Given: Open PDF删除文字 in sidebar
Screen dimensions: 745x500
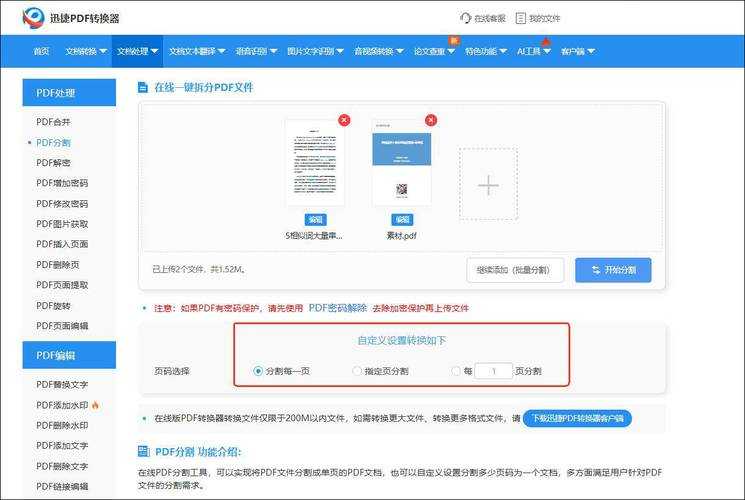Looking at the screenshot, I should [x=62, y=466].
